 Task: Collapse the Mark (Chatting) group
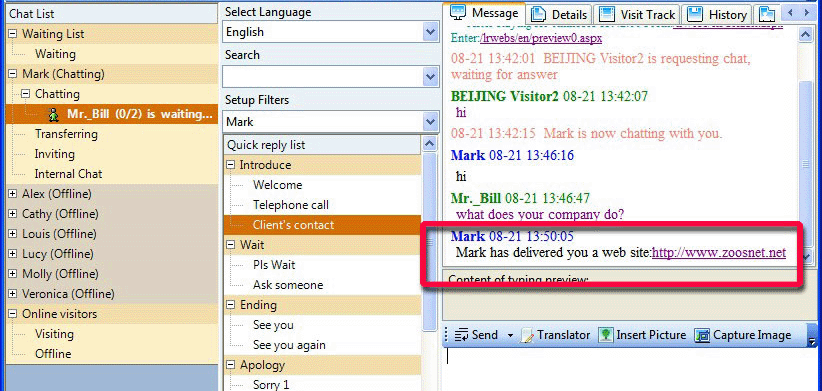pyautogui.click(x=13, y=74)
